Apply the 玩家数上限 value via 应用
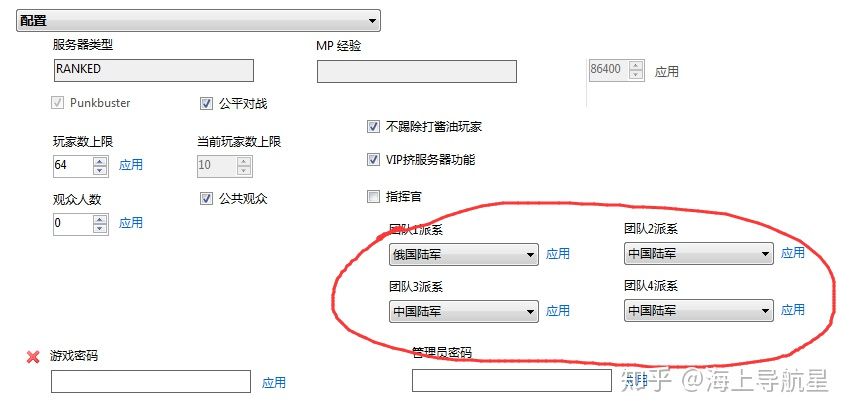Image resolution: width=851 pixels, height=415 pixels. click(x=131, y=164)
